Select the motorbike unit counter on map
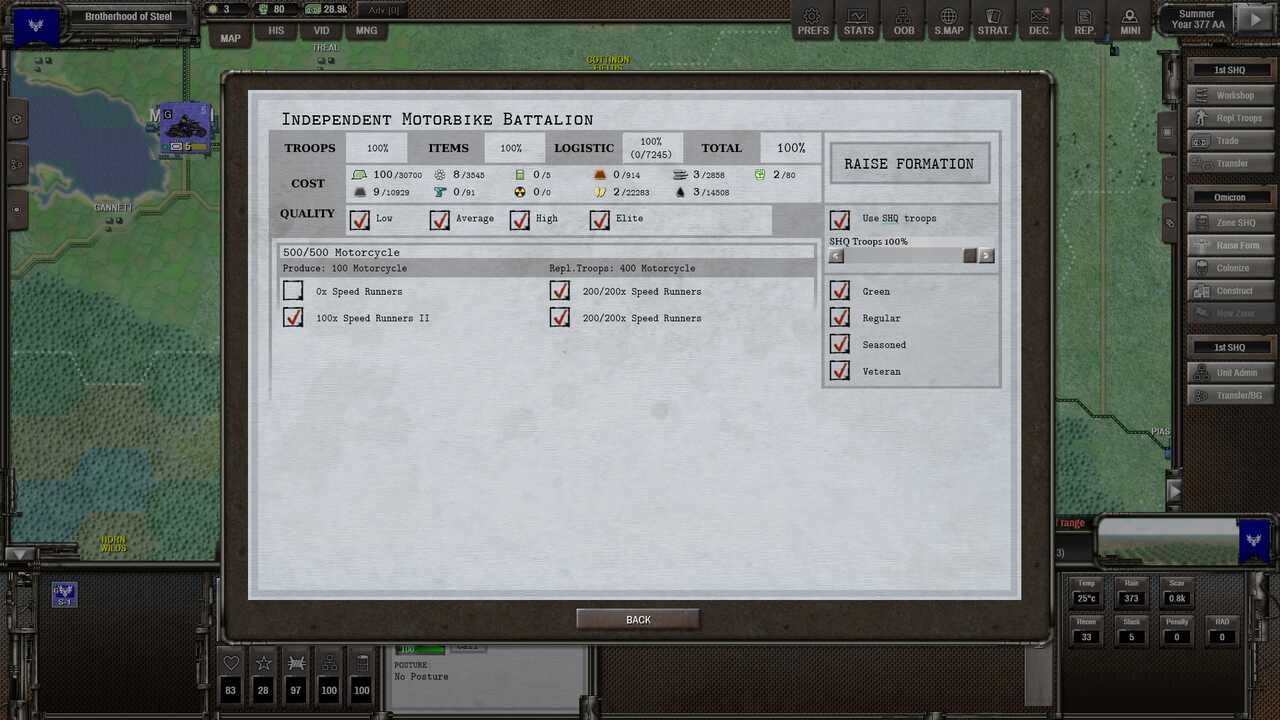 point(186,130)
